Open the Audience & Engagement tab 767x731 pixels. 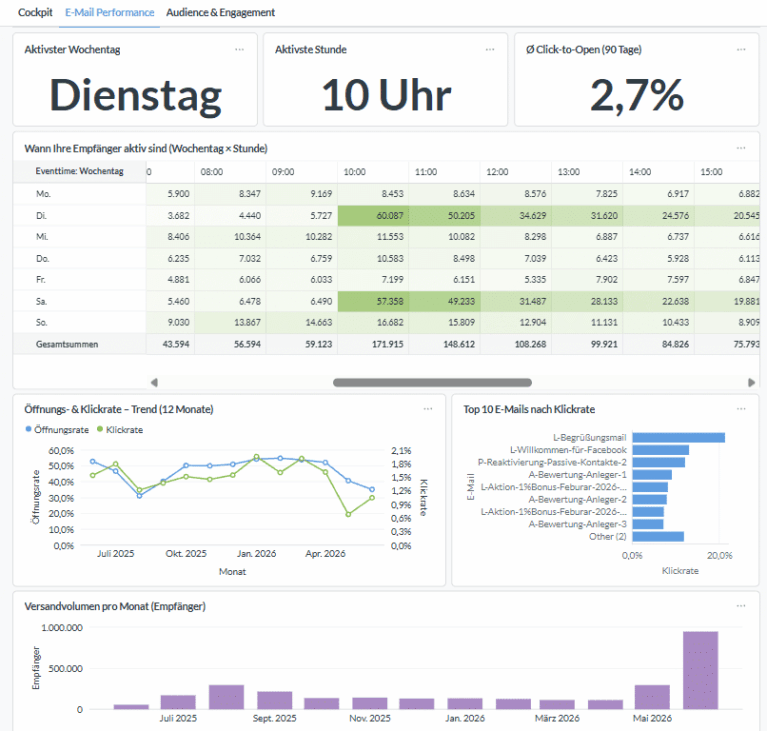click(220, 12)
